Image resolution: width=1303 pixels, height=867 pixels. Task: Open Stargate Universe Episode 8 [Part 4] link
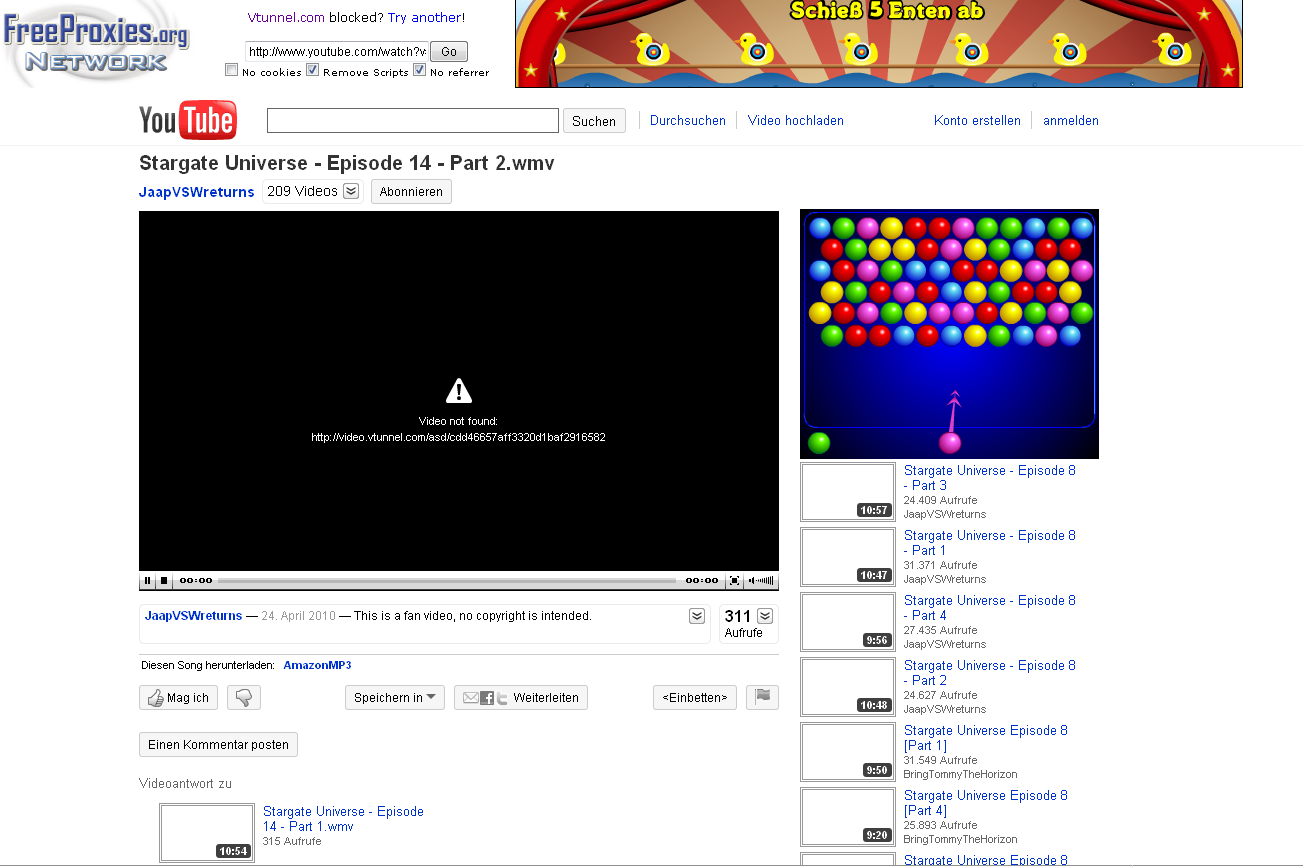[986, 803]
